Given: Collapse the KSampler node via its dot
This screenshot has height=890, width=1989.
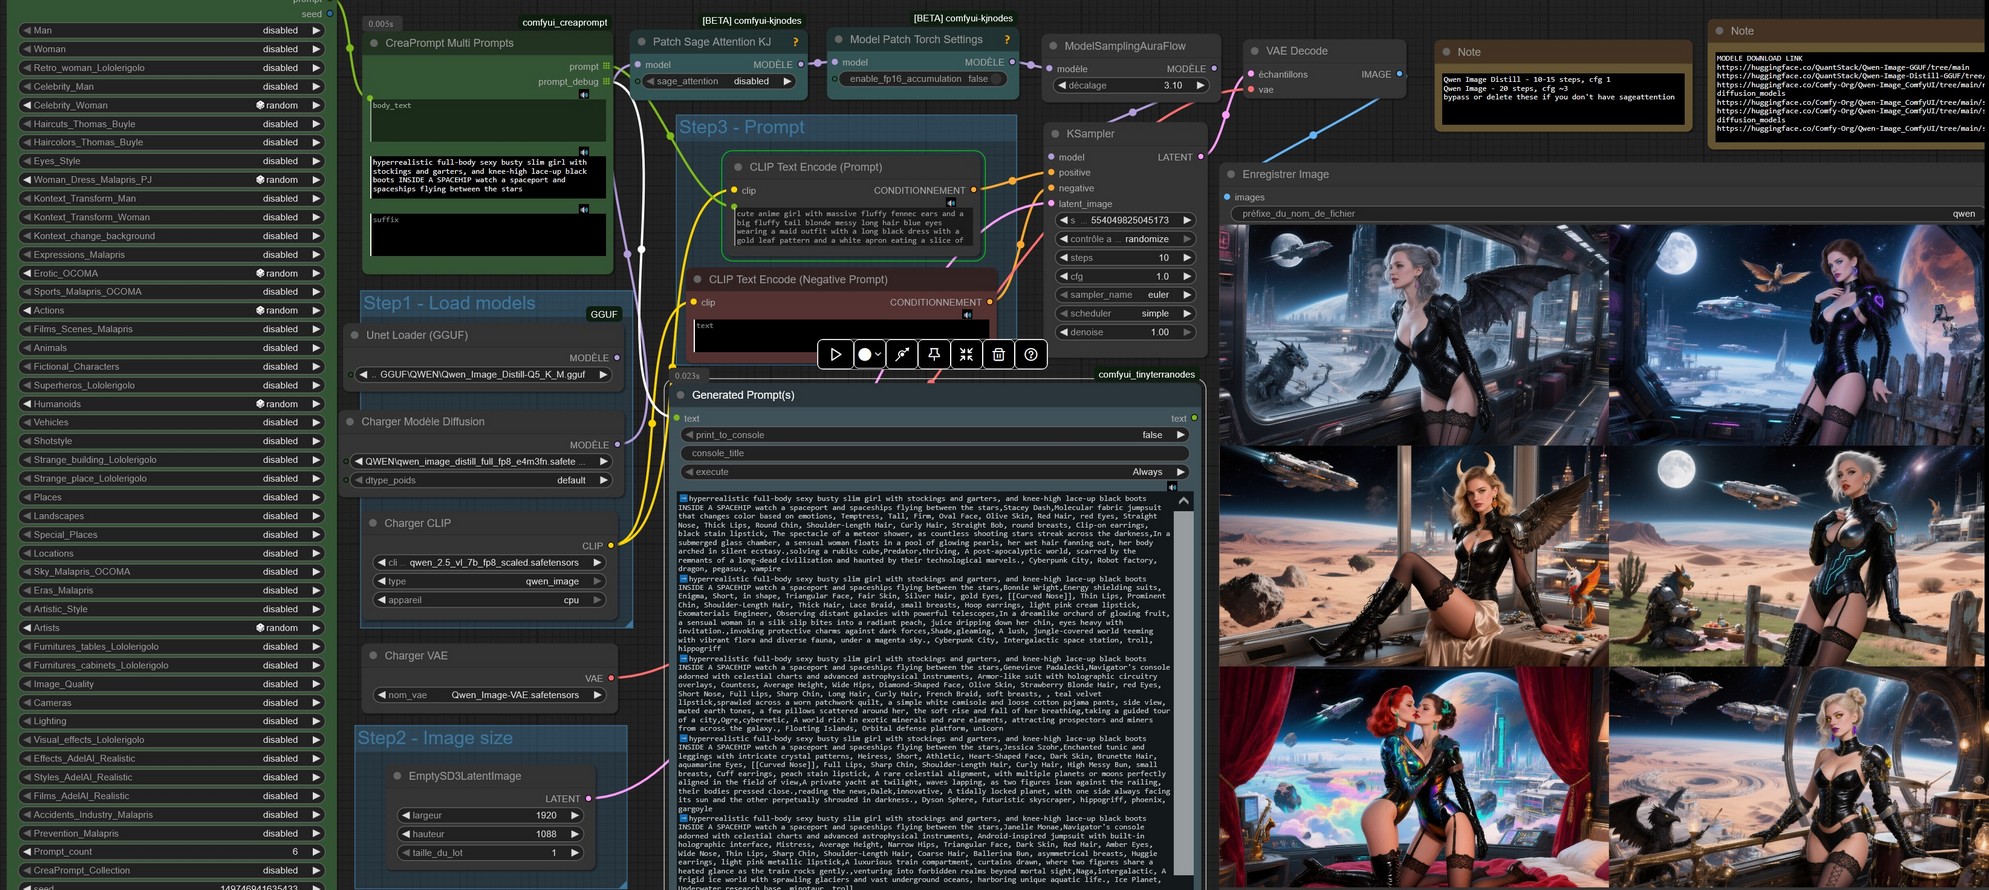Looking at the screenshot, I should [x=1054, y=133].
